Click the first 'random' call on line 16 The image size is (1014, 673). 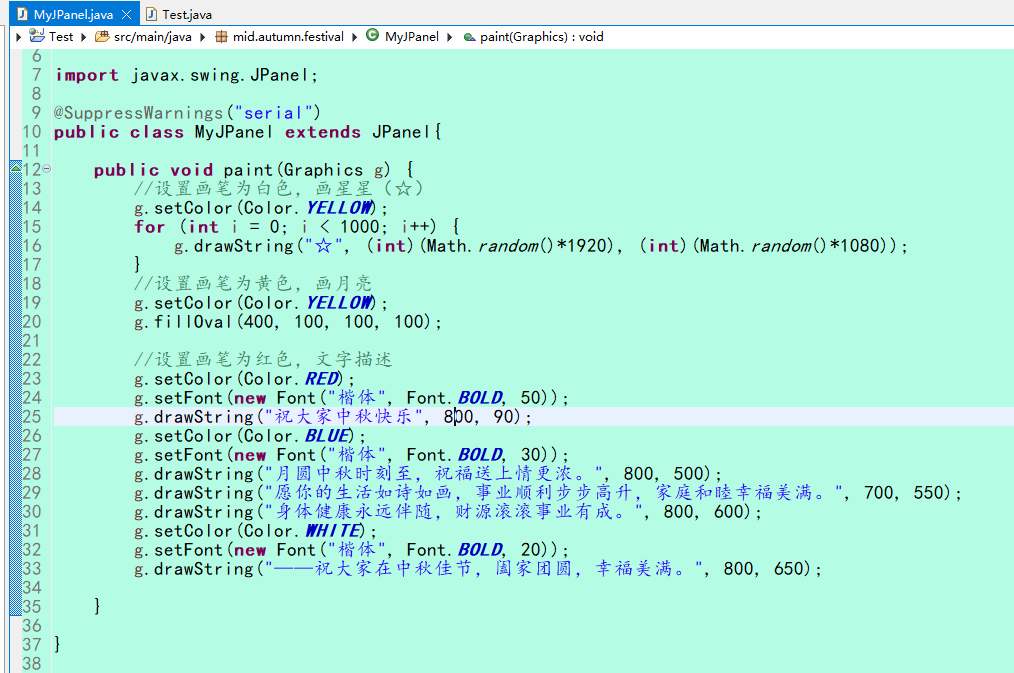click(508, 246)
